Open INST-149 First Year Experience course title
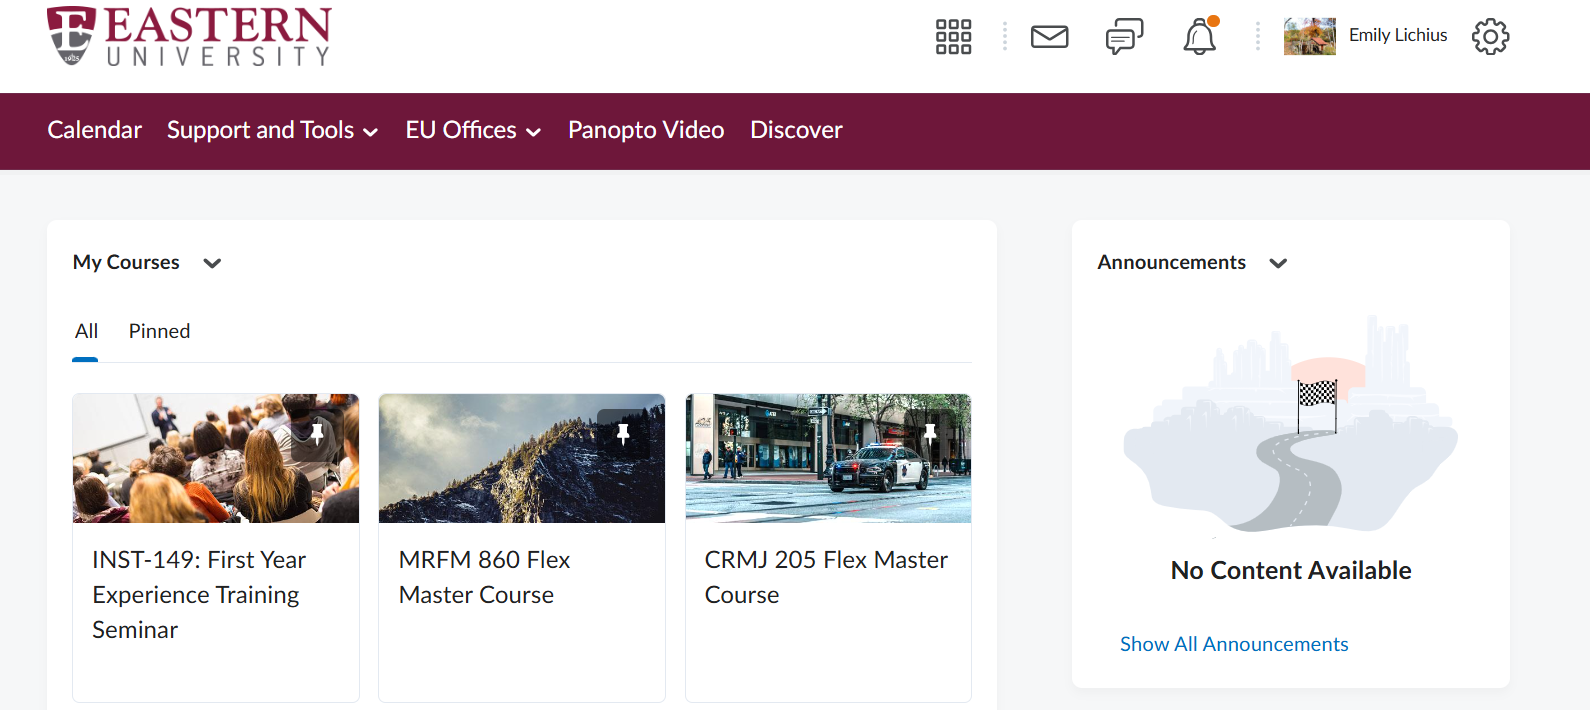 pos(199,595)
